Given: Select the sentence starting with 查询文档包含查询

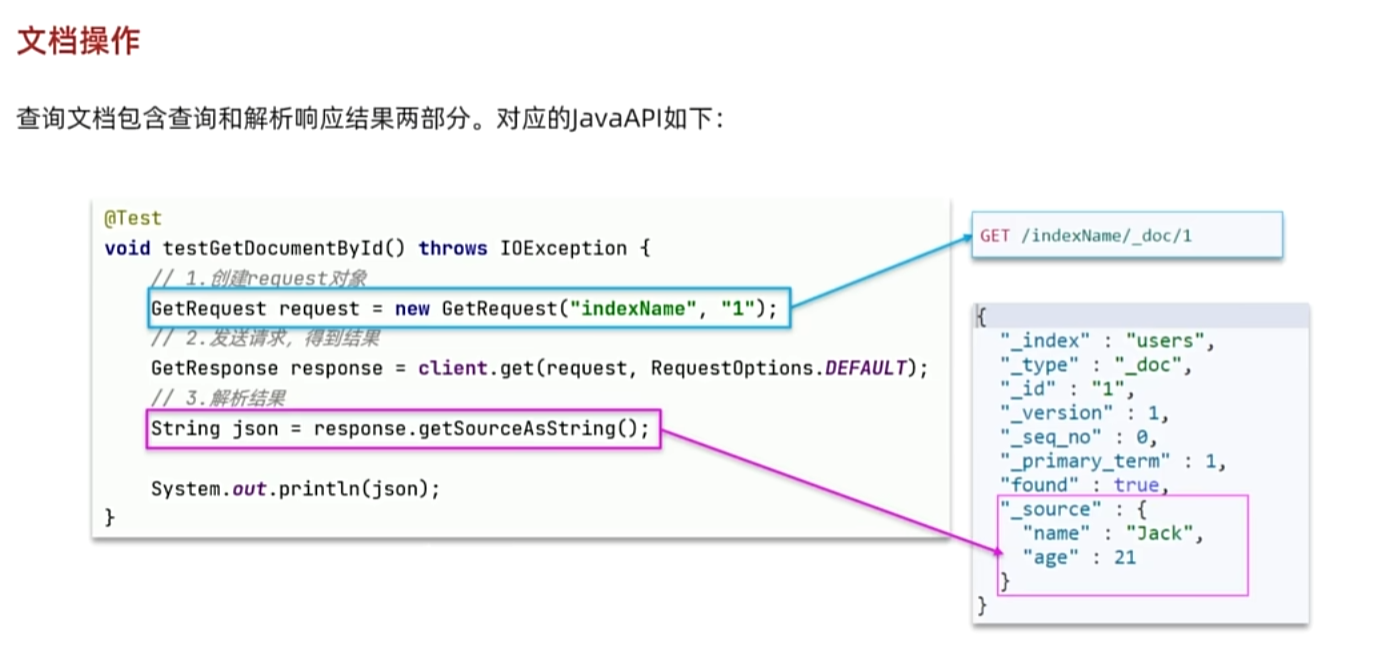Looking at the screenshot, I should [x=369, y=119].
